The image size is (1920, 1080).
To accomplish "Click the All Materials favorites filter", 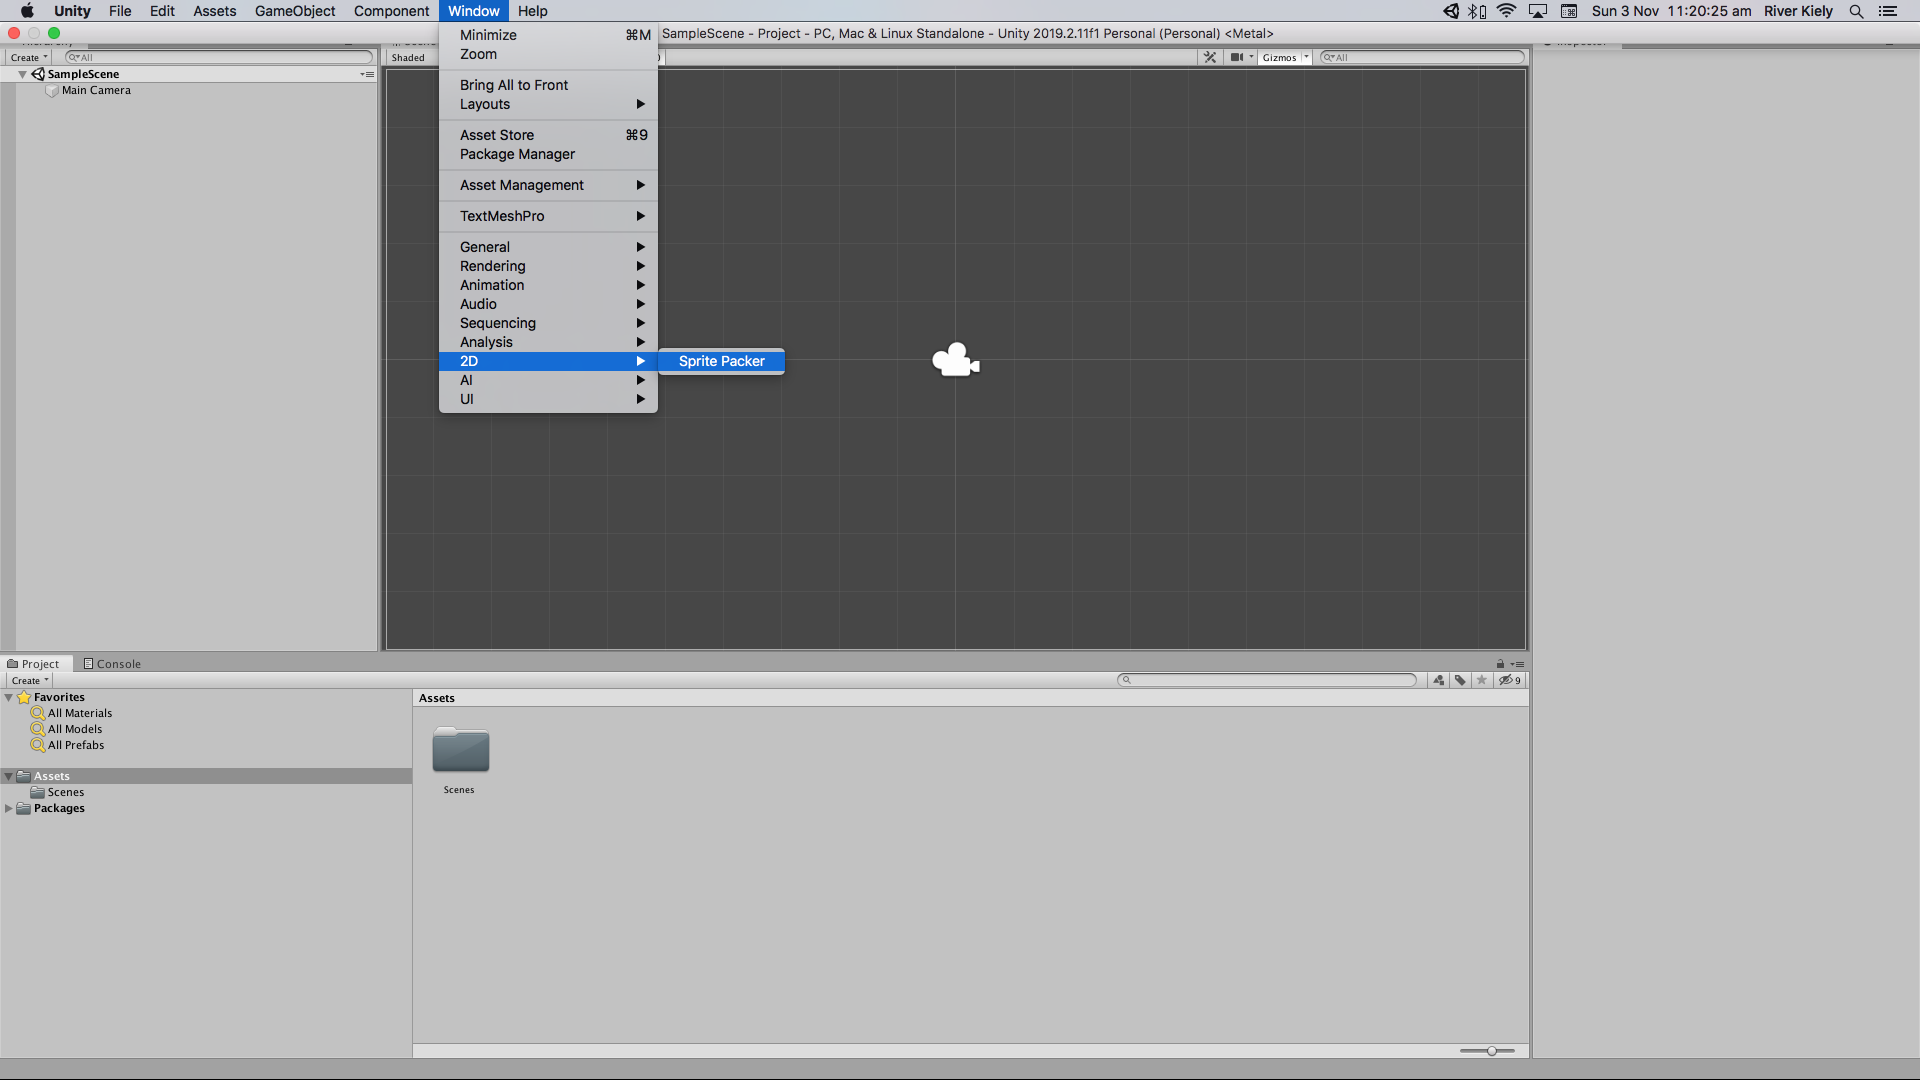I will pos(79,712).
